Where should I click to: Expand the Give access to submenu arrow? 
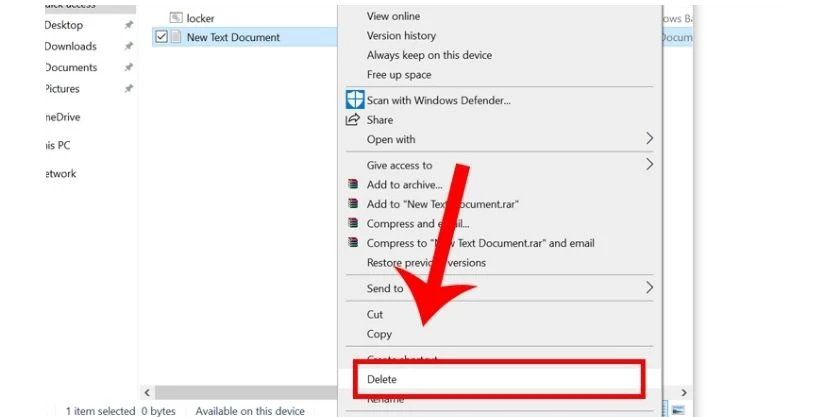pyautogui.click(x=649, y=164)
